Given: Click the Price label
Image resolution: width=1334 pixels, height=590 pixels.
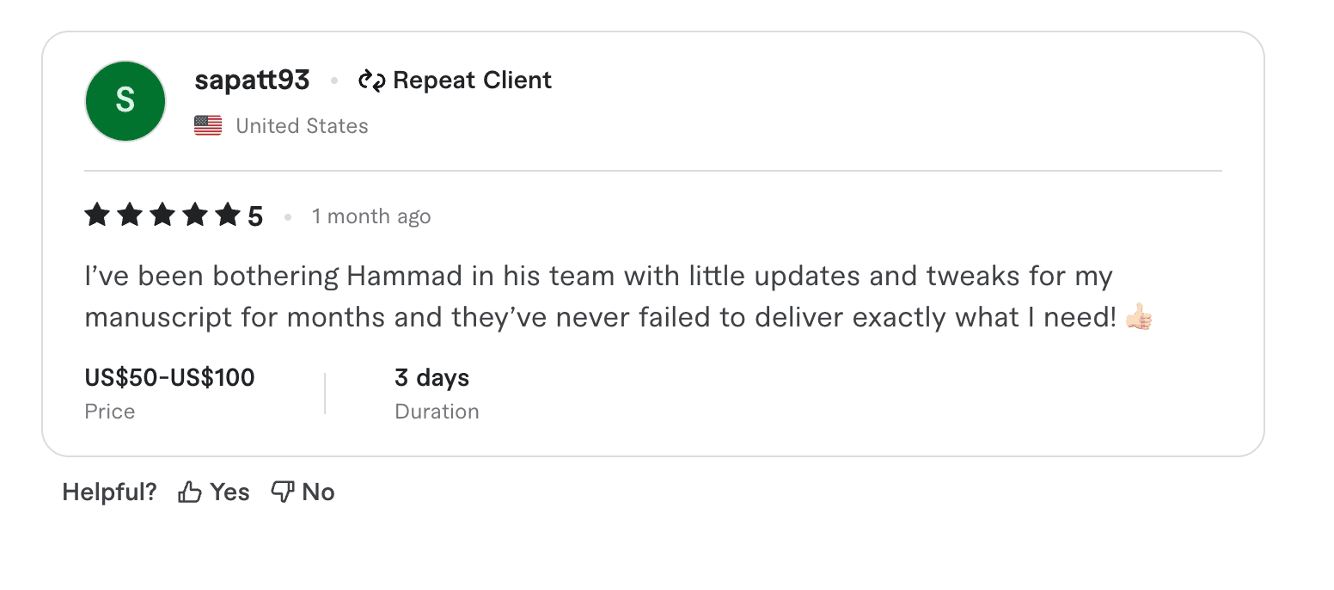Looking at the screenshot, I should [110, 411].
